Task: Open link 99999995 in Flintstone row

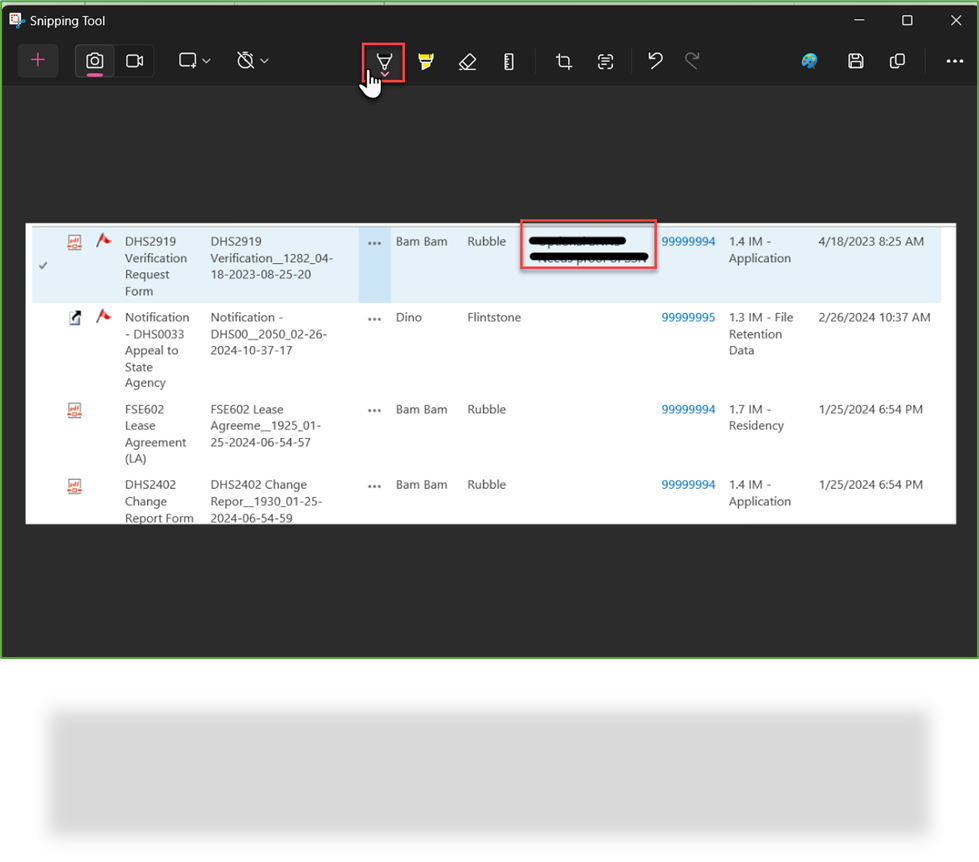Action: click(688, 317)
